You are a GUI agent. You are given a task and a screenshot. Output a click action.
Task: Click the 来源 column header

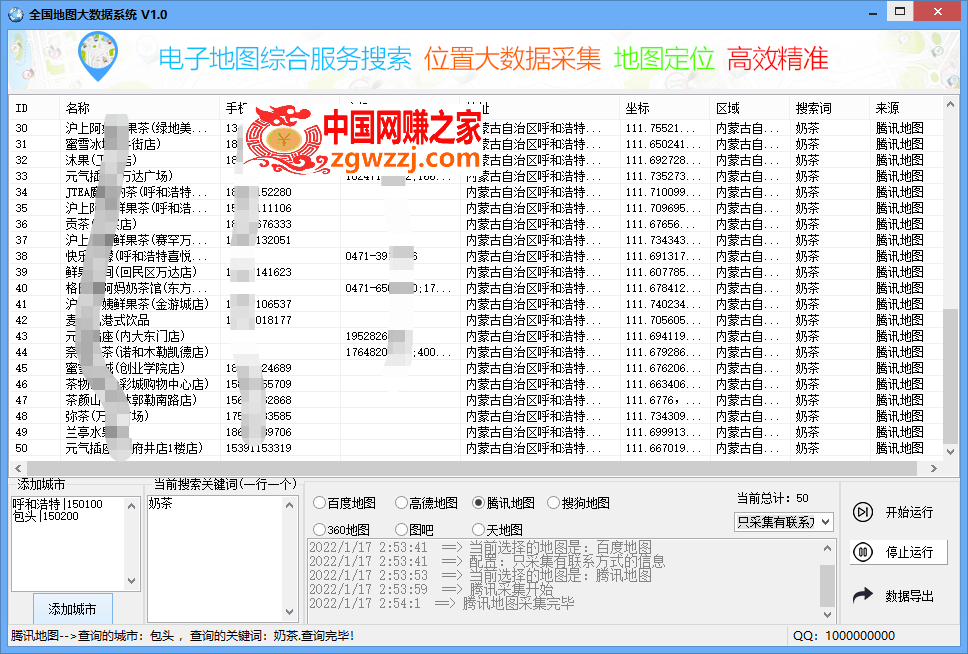(906, 108)
